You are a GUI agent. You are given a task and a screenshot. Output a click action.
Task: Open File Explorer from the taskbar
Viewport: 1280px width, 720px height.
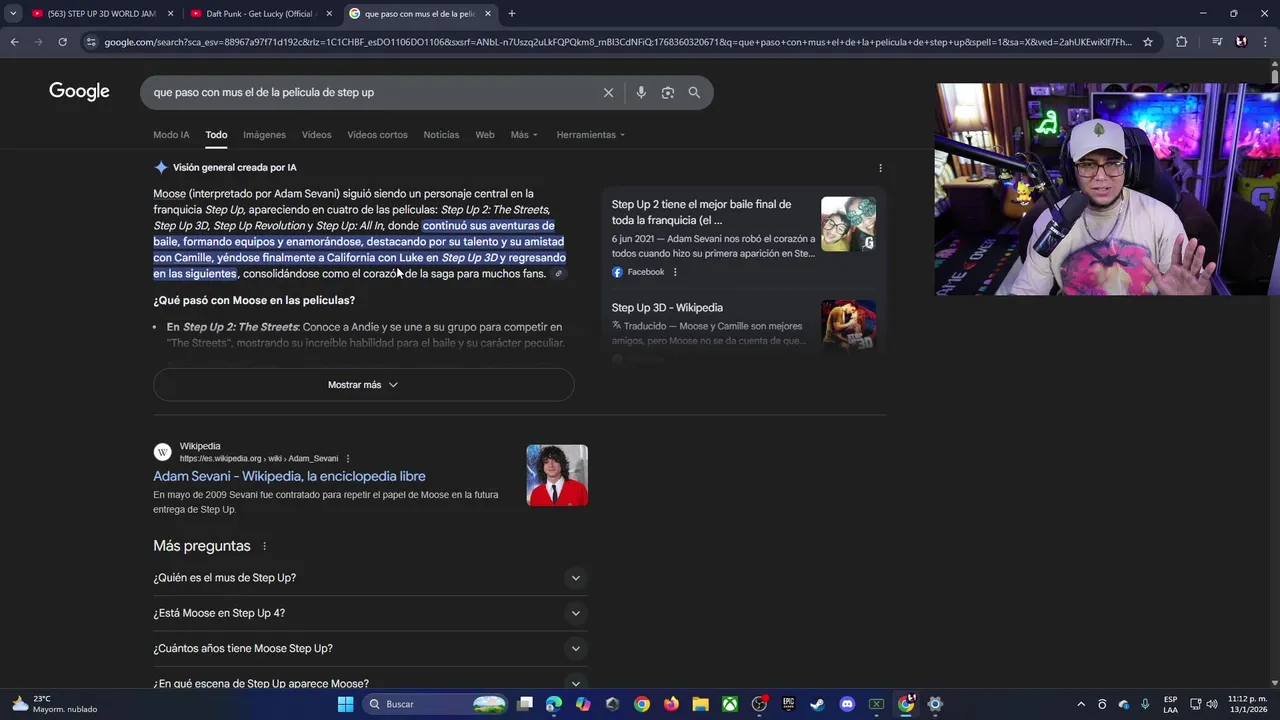click(x=700, y=704)
